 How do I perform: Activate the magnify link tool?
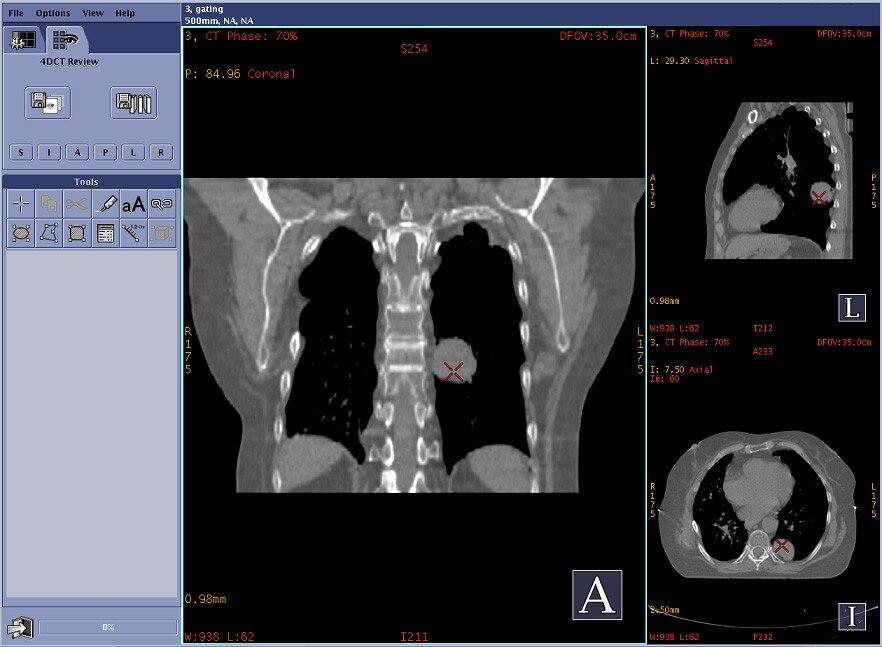(162, 203)
